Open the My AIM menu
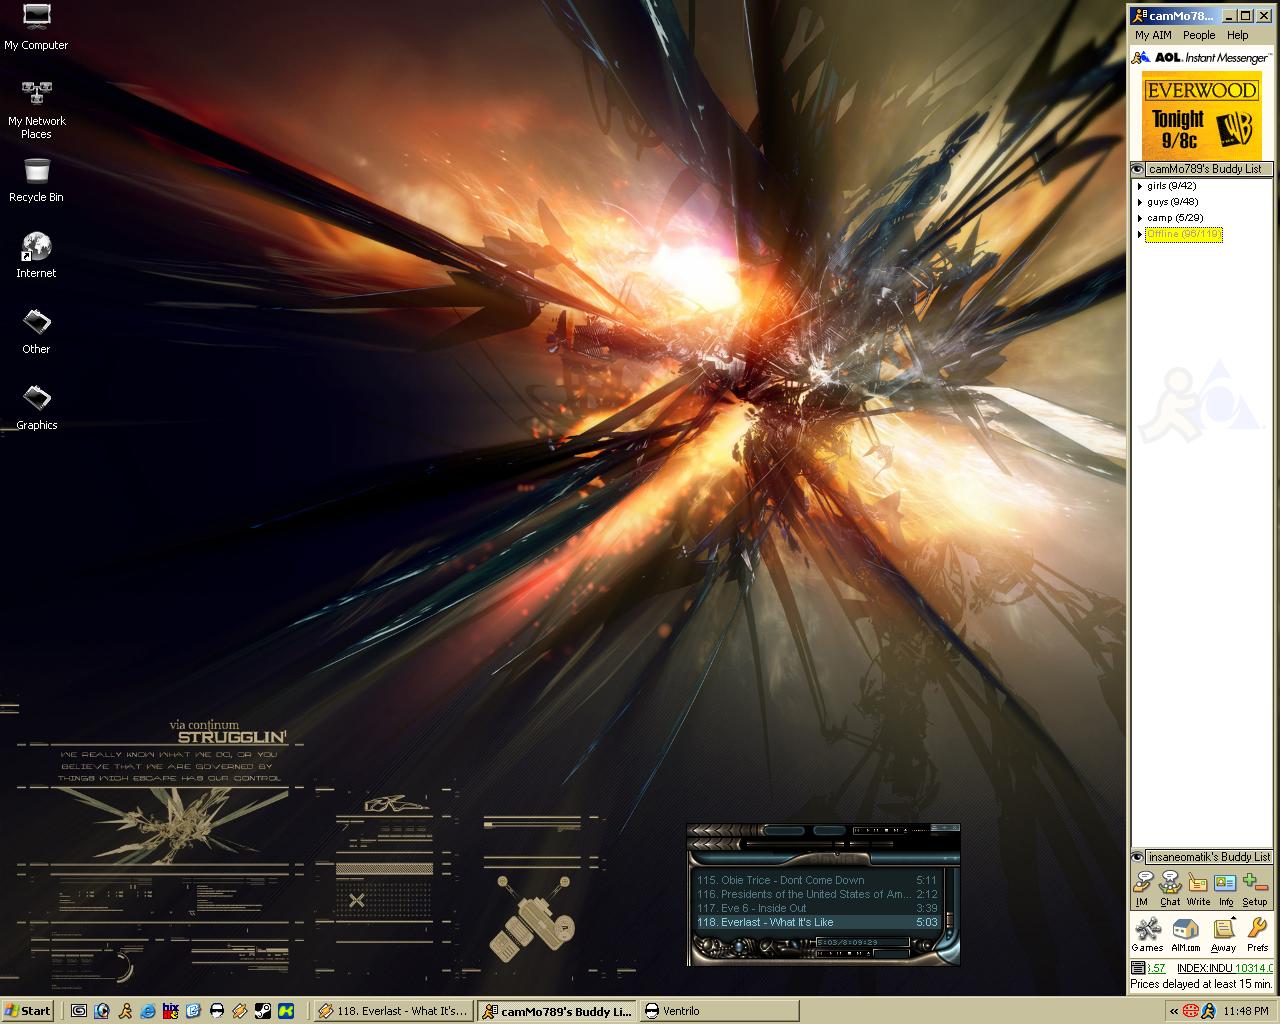The image size is (1280, 1024). pos(1153,35)
